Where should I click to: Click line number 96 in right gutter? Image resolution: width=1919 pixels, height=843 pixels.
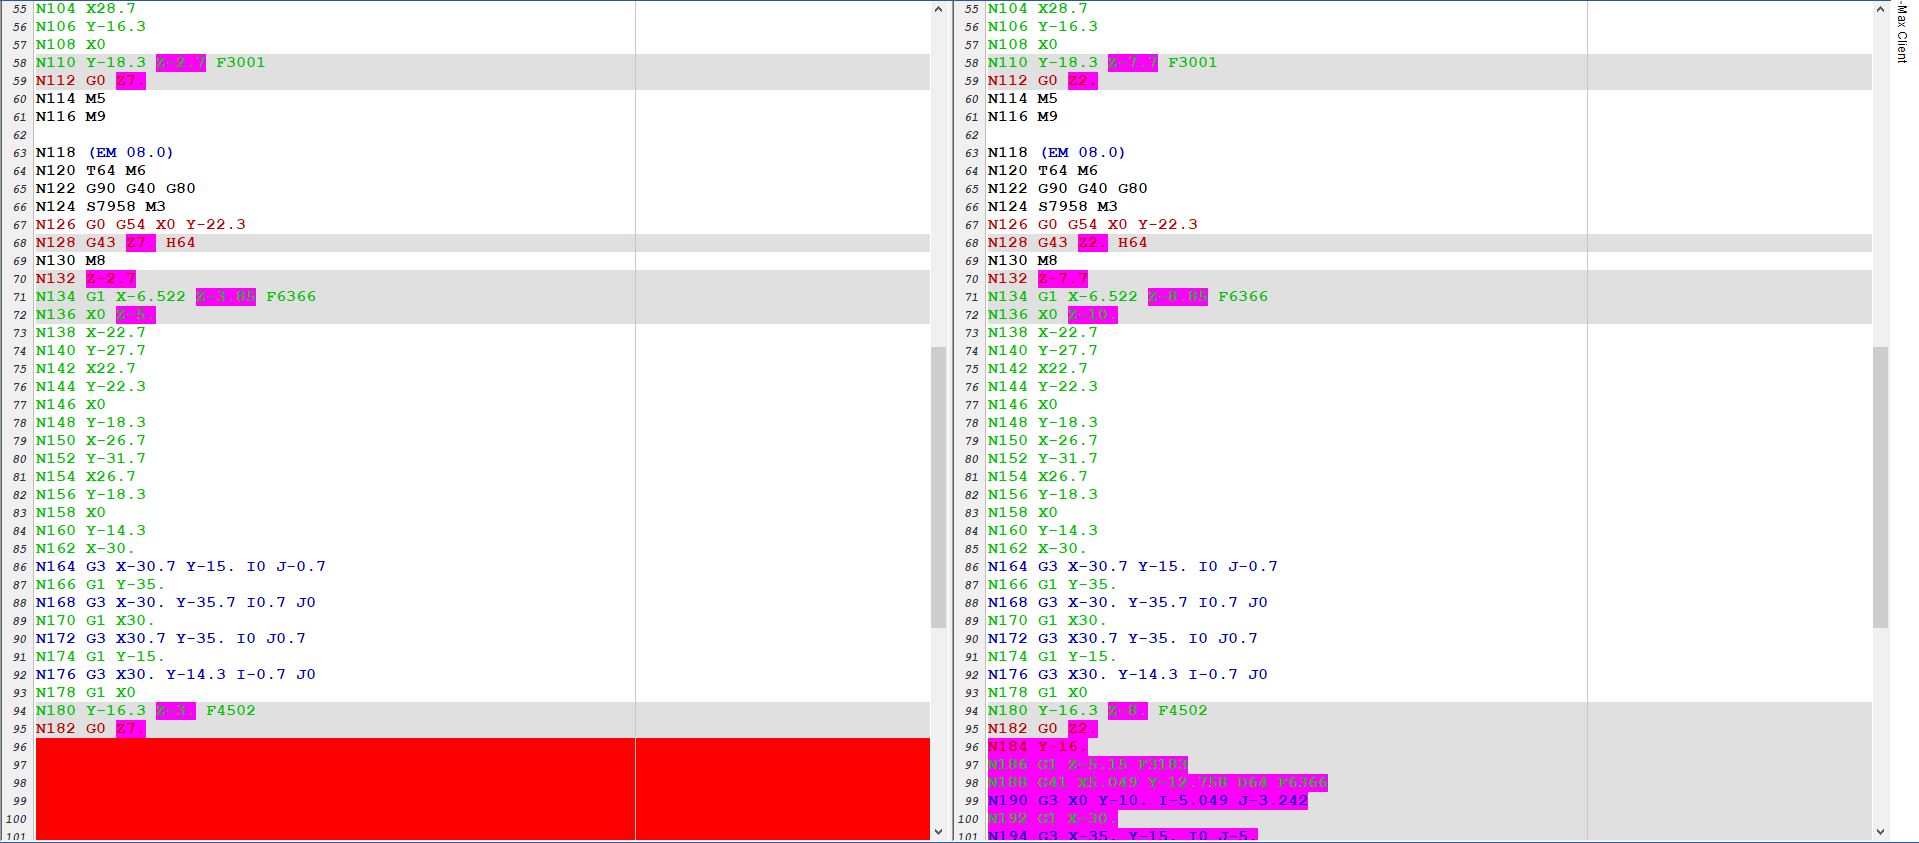pyautogui.click(x=971, y=747)
